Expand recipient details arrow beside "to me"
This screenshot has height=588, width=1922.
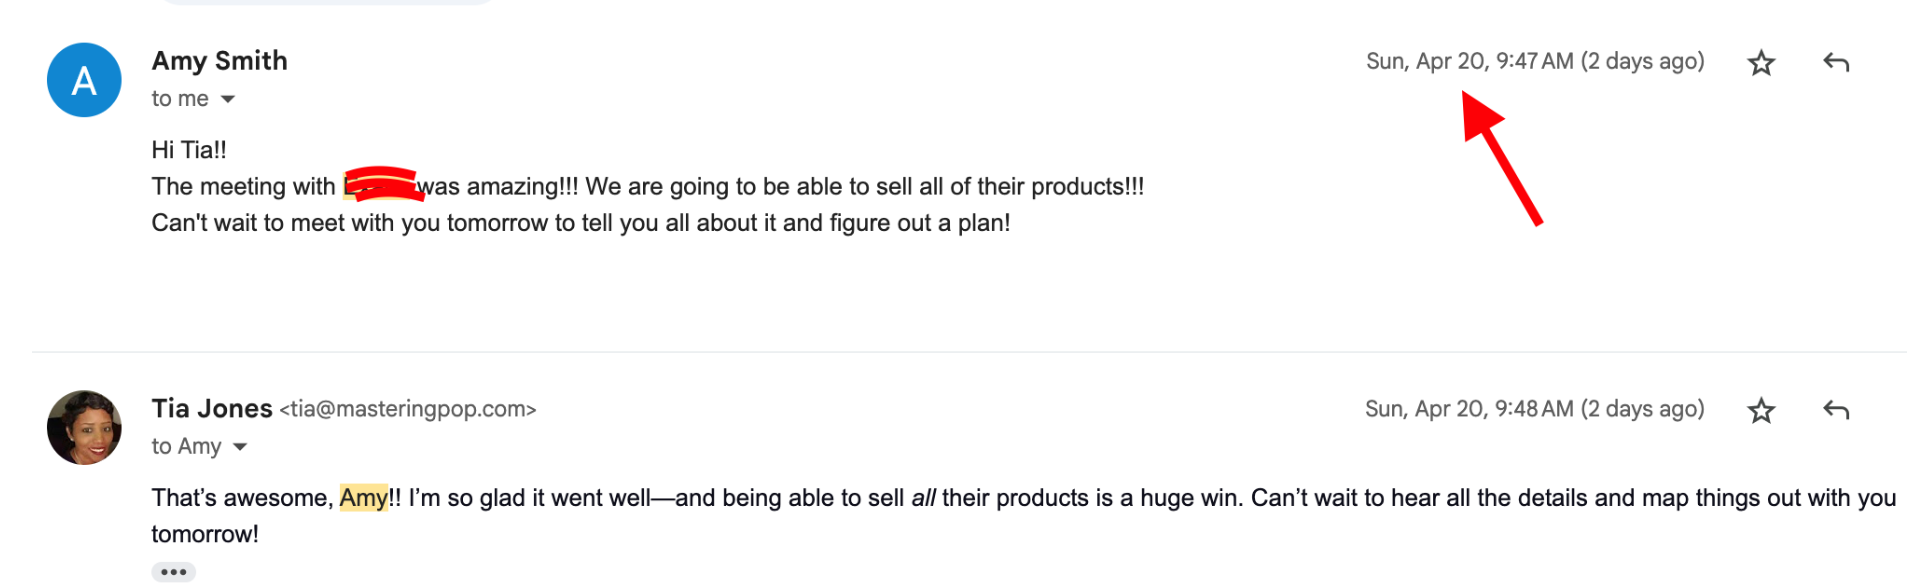(228, 99)
